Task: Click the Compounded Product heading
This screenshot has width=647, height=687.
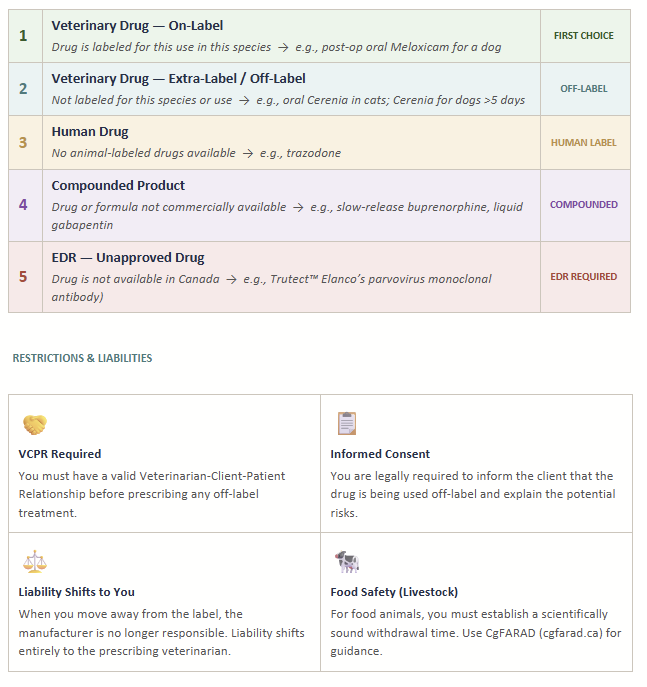Action: (x=118, y=185)
